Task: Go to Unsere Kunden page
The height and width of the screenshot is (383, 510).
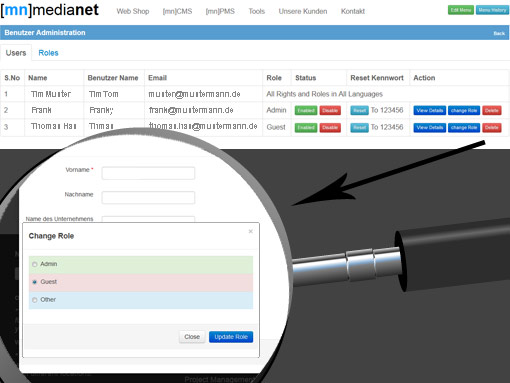Action: coord(303,11)
